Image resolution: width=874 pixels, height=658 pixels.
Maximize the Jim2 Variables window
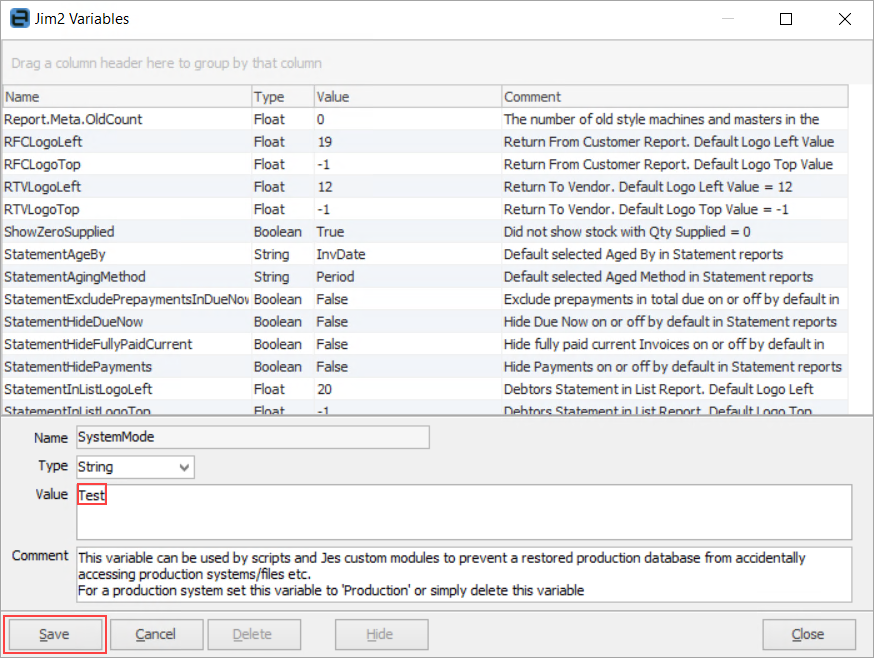(786, 18)
